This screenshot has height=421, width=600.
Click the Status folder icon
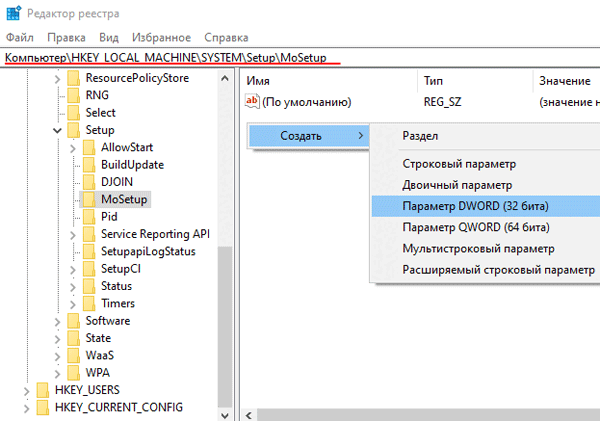point(89,286)
